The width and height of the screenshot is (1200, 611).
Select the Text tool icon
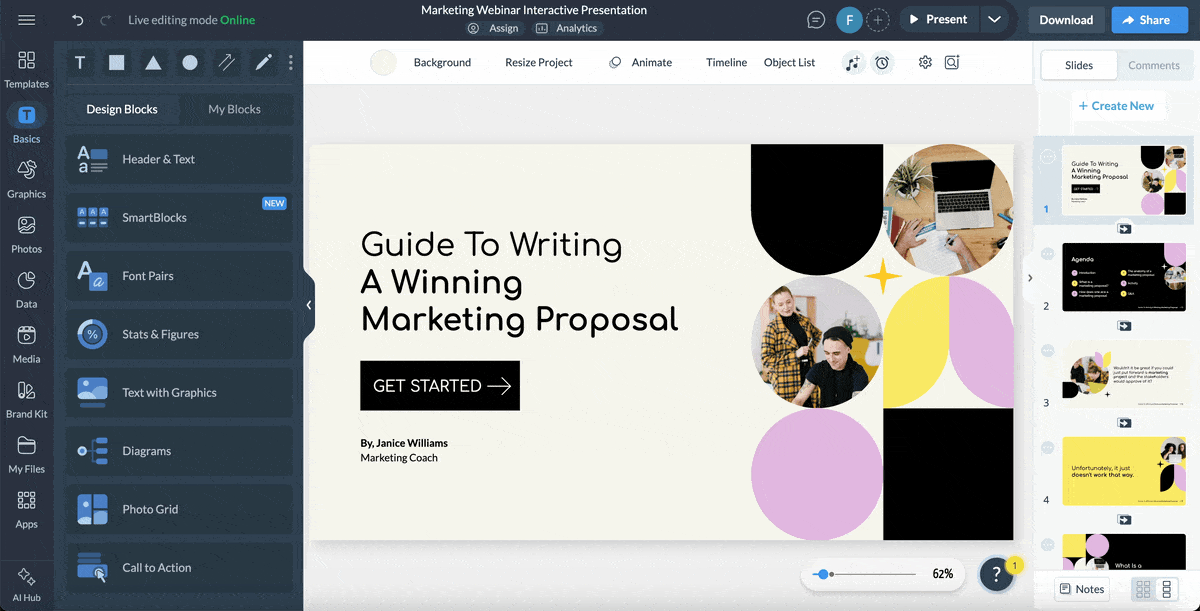tap(80, 63)
